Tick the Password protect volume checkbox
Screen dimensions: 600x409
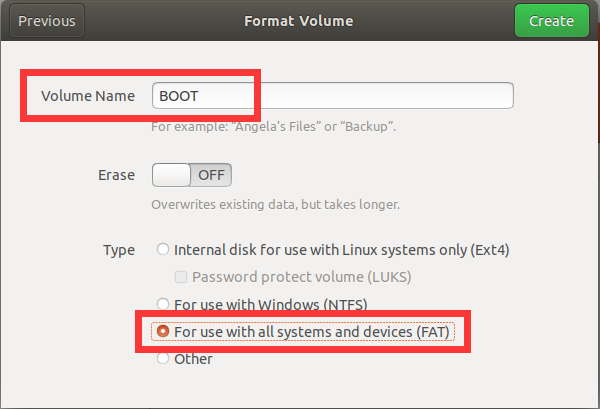click(181, 277)
